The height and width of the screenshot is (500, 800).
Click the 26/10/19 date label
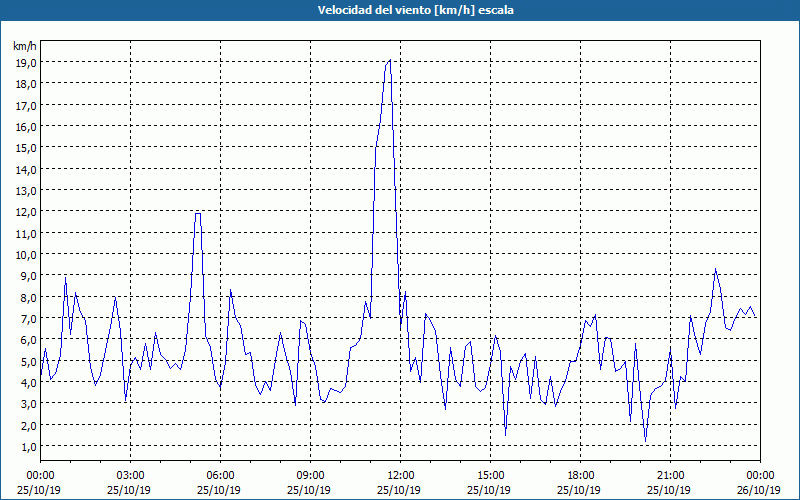pos(759,490)
